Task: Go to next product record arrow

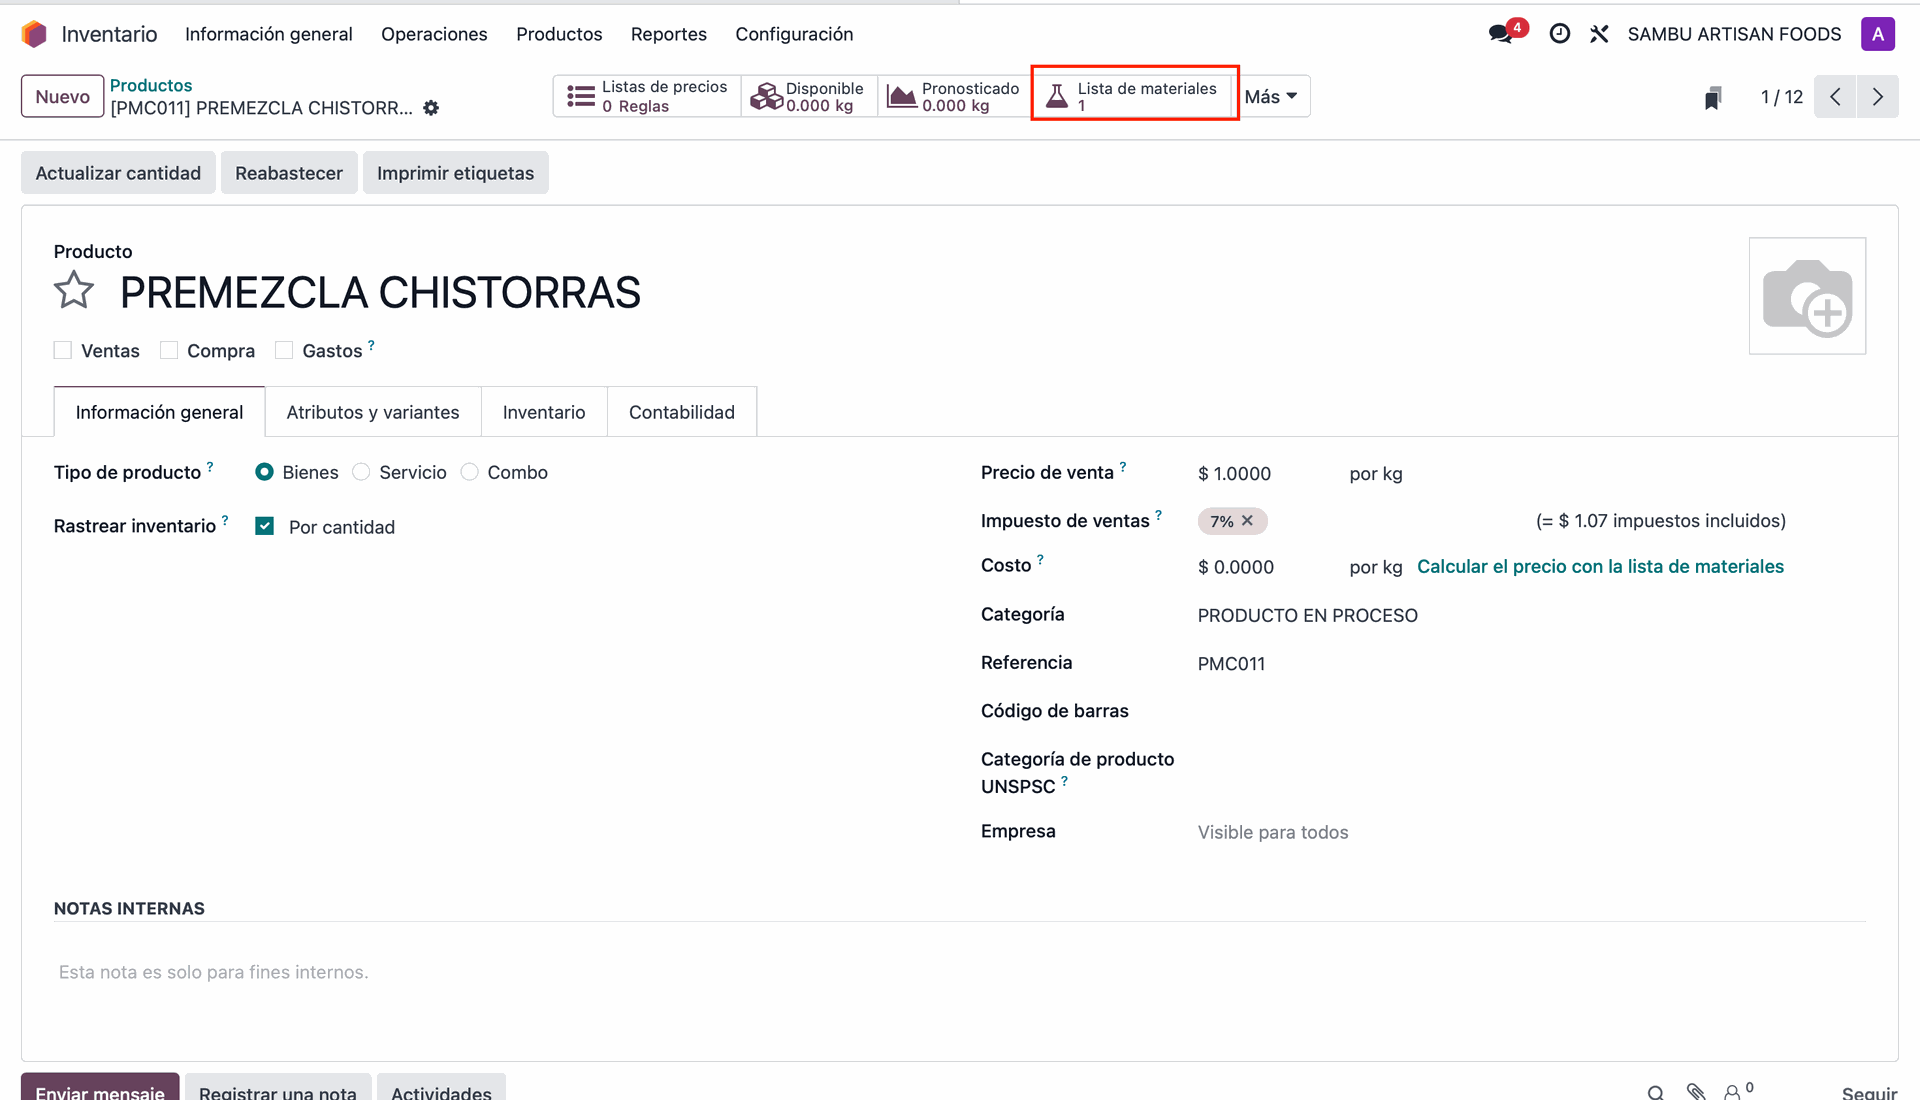Action: point(1877,97)
